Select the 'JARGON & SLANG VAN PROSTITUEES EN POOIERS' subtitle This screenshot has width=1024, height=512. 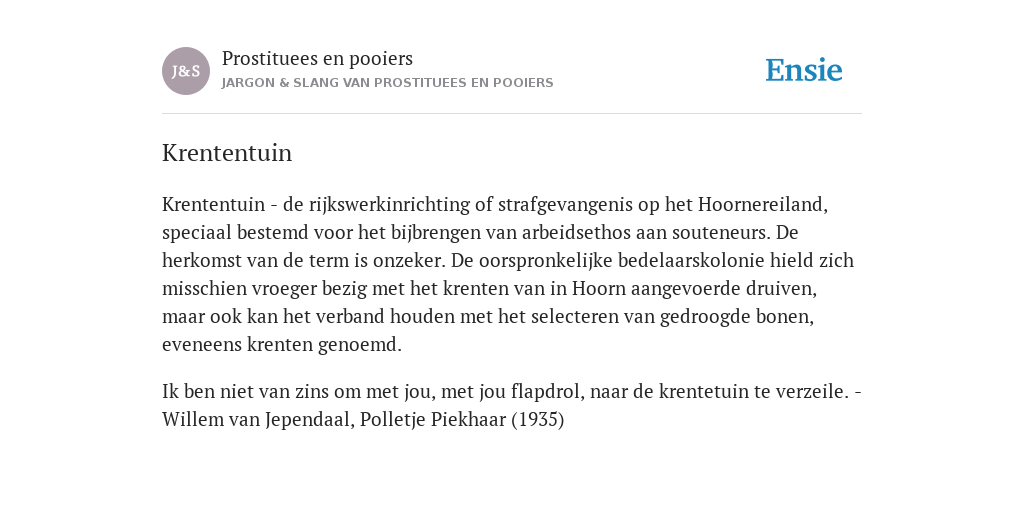[x=387, y=83]
